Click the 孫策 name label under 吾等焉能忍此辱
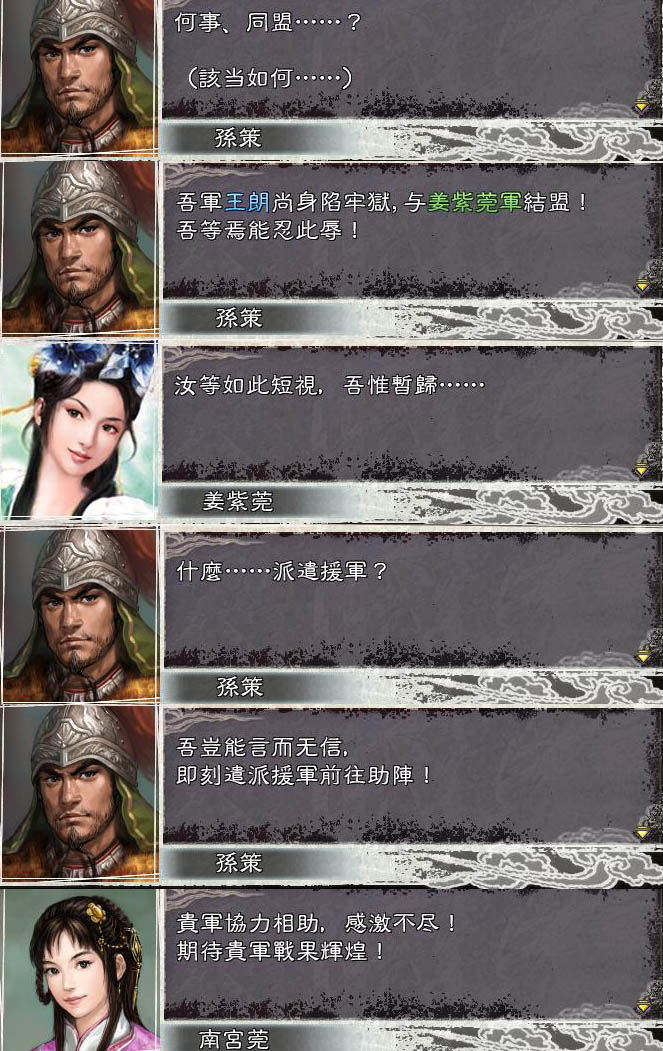663x1051 pixels. click(x=239, y=317)
